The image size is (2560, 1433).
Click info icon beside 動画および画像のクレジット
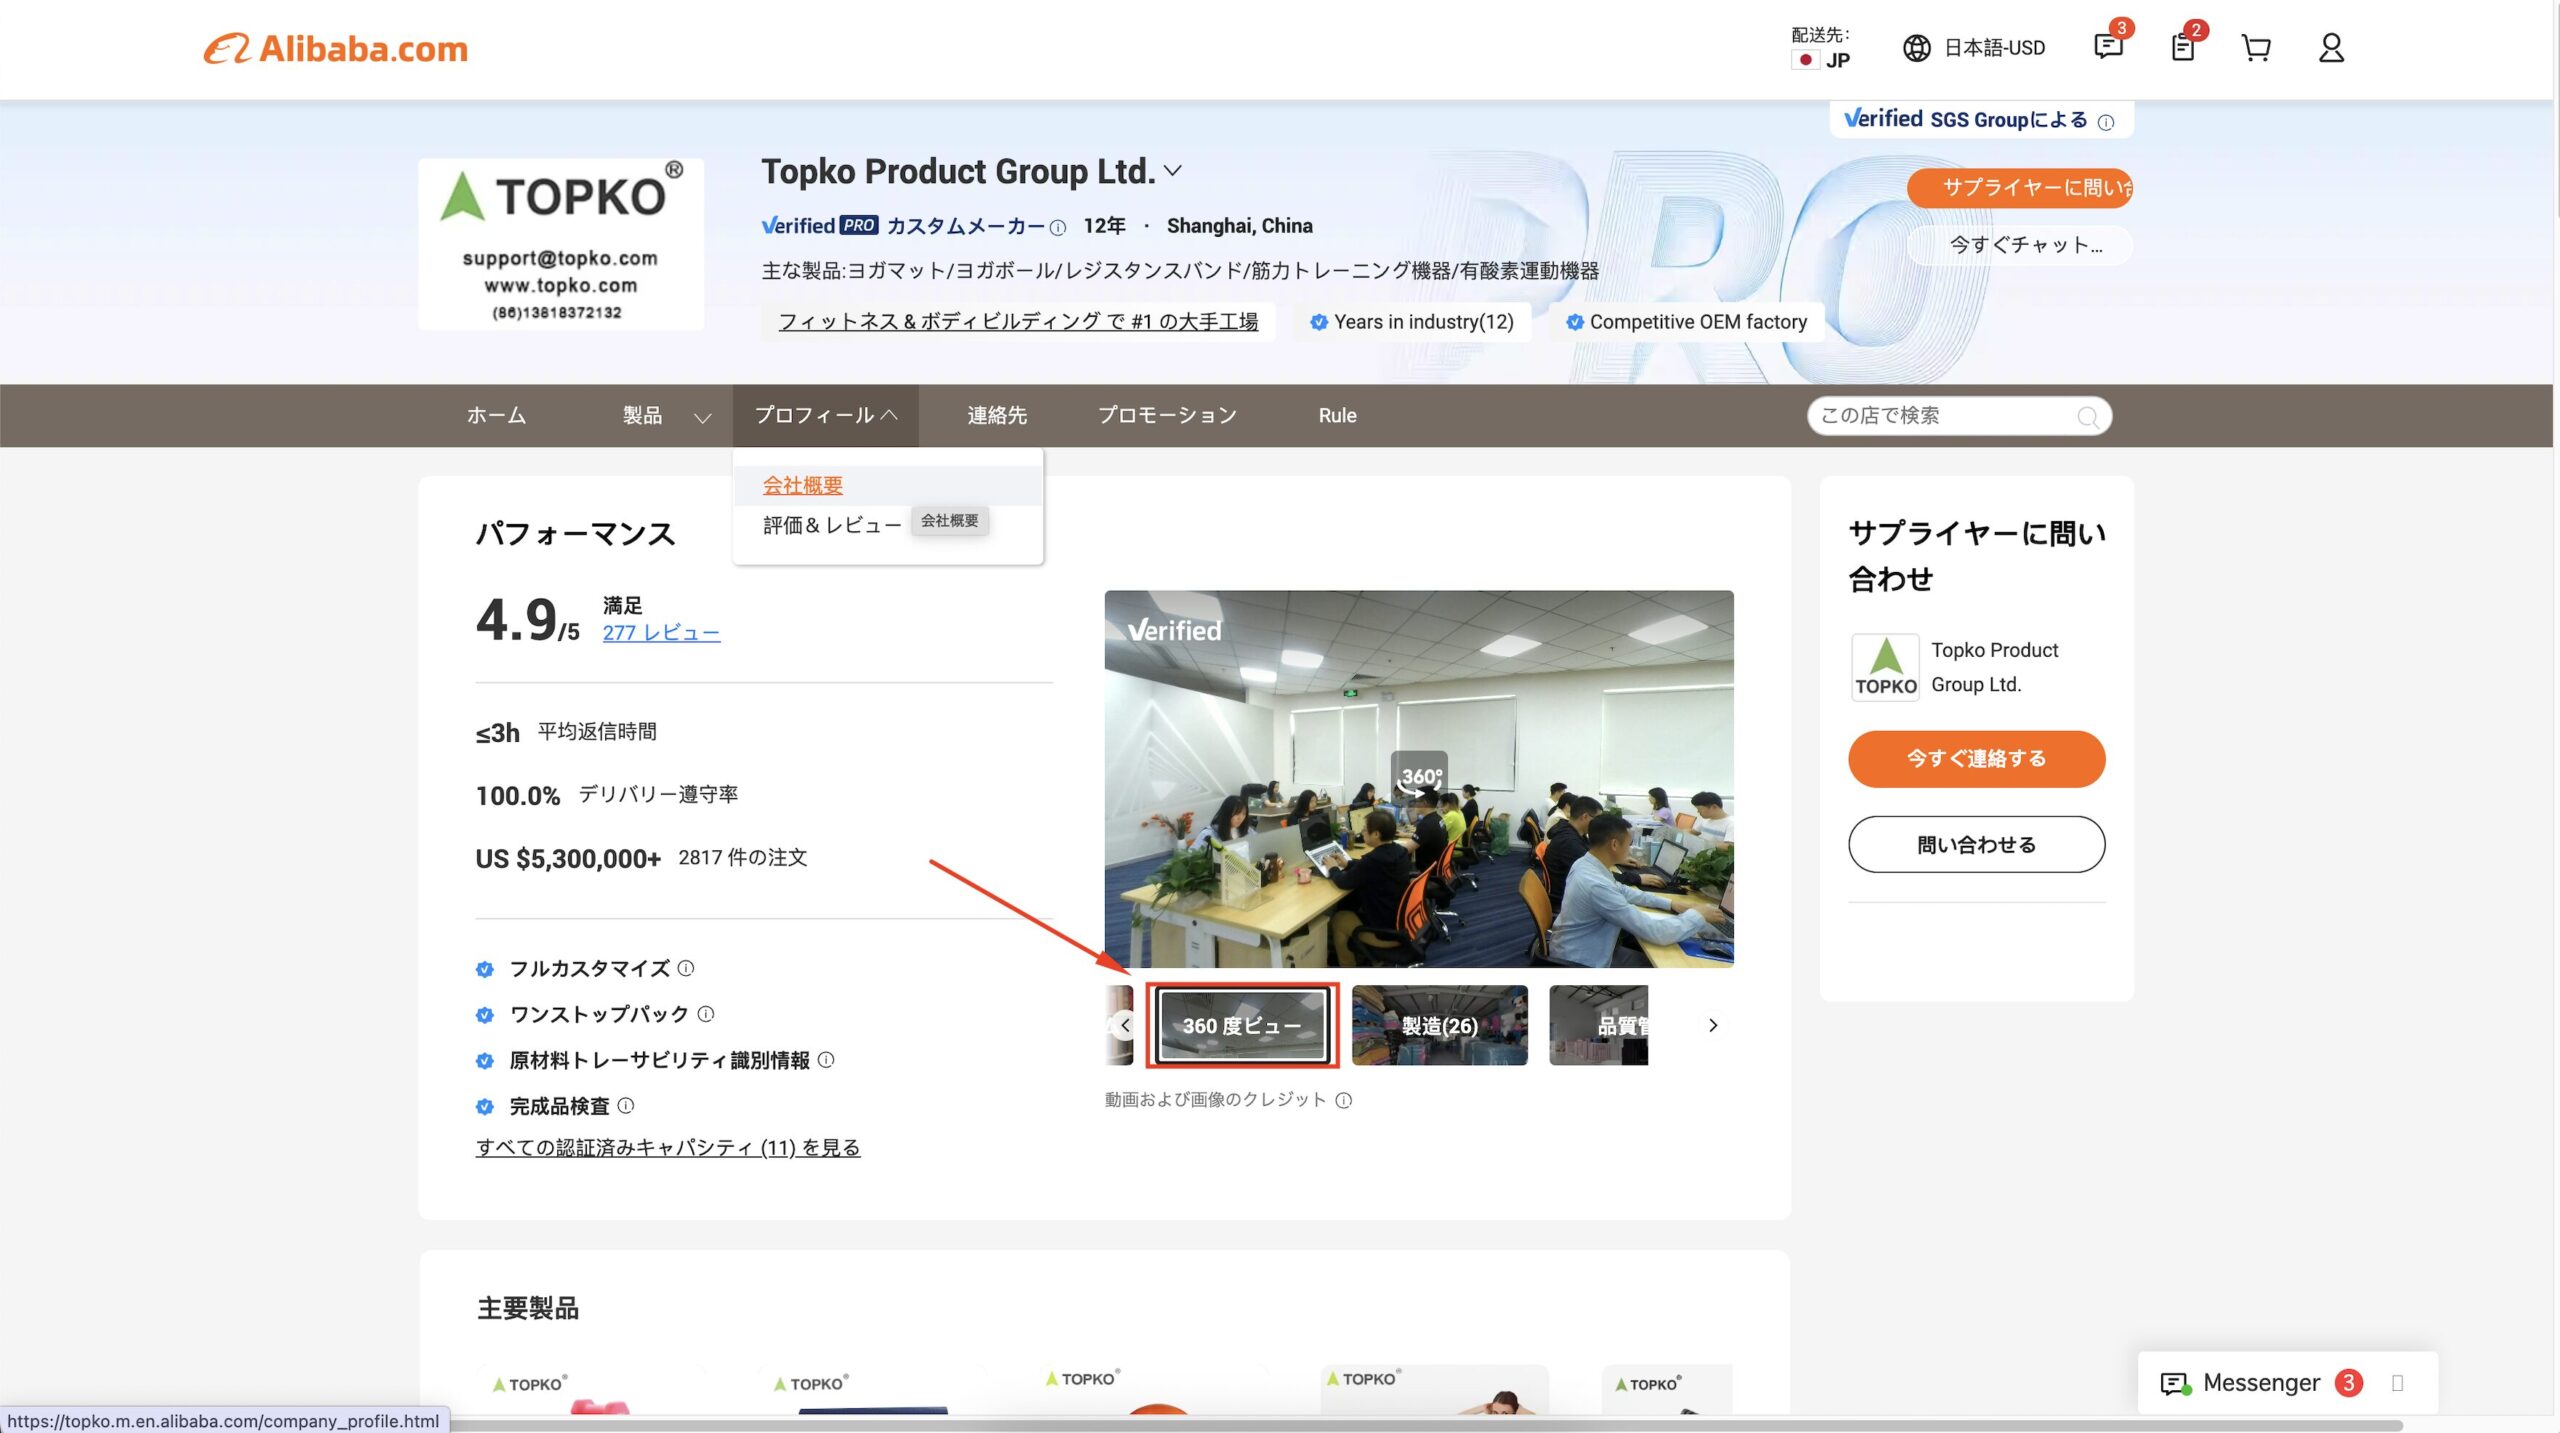(1344, 1101)
